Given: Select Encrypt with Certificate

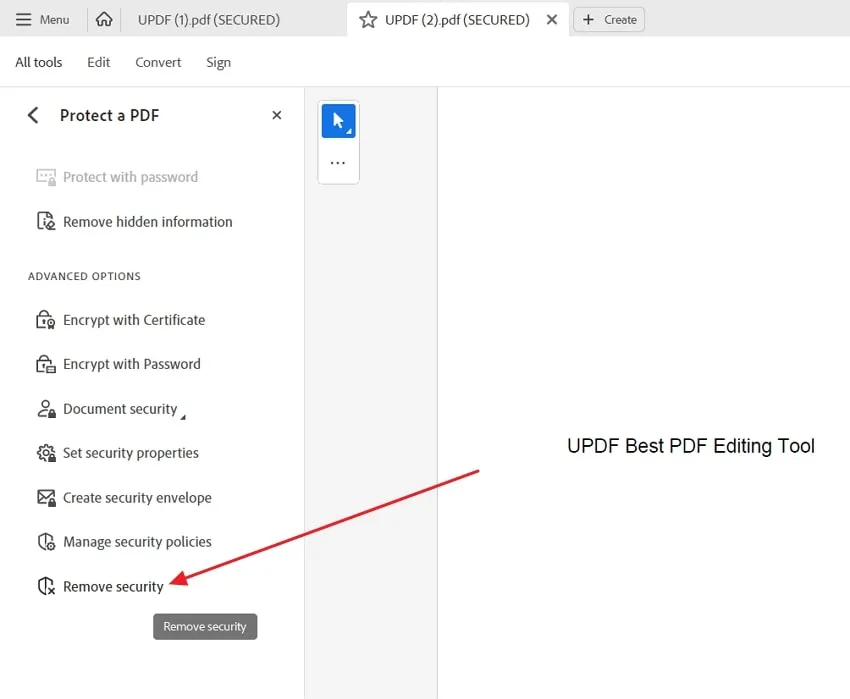Looking at the screenshot, I should 134,319.
